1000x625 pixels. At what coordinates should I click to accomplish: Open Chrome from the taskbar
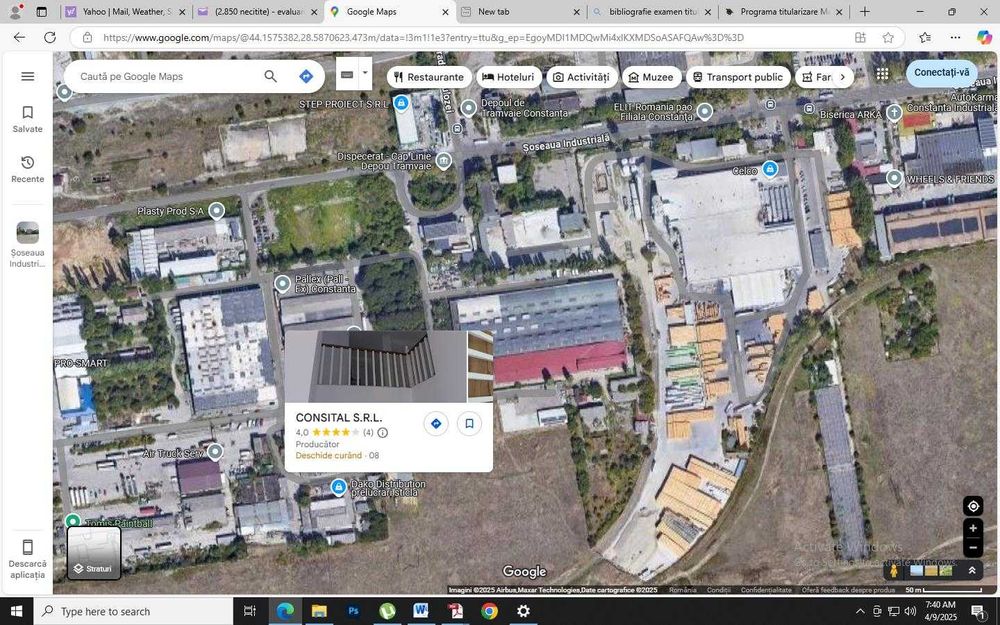pyautogui.click(x=489, y=611)
